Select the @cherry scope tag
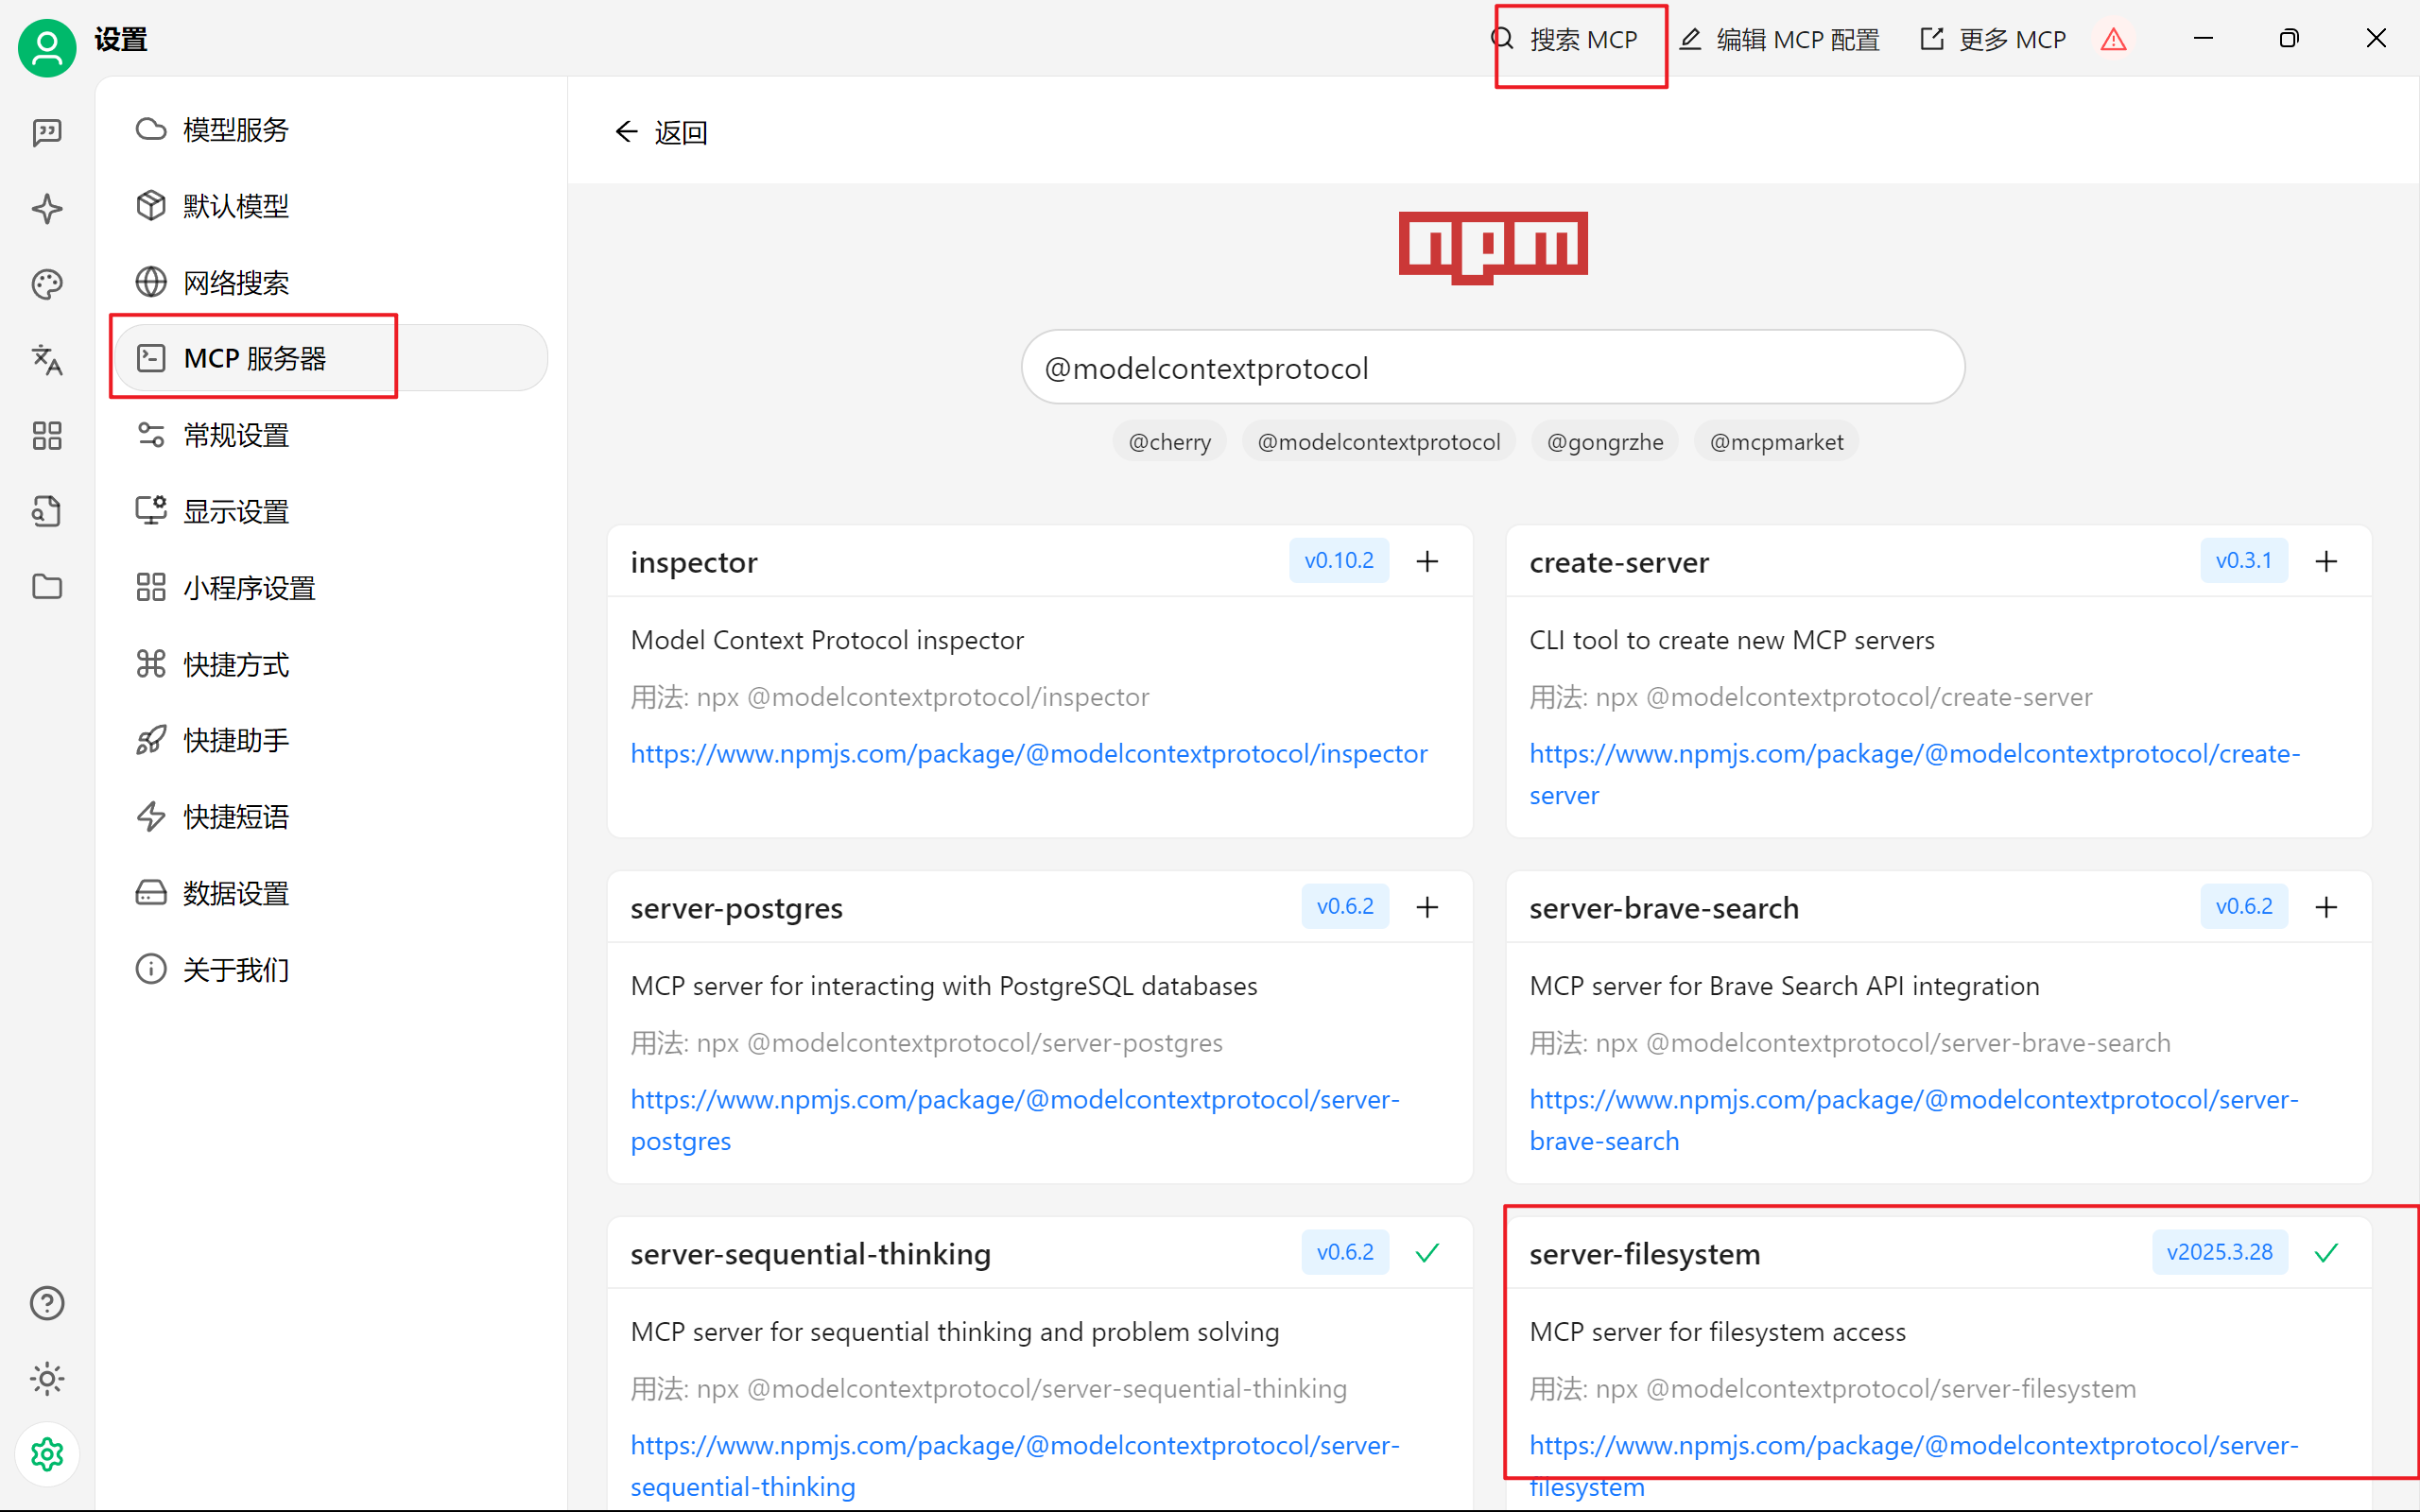The width and height of the screenshot is (2420, 1512). click(x=1169, y=442)
